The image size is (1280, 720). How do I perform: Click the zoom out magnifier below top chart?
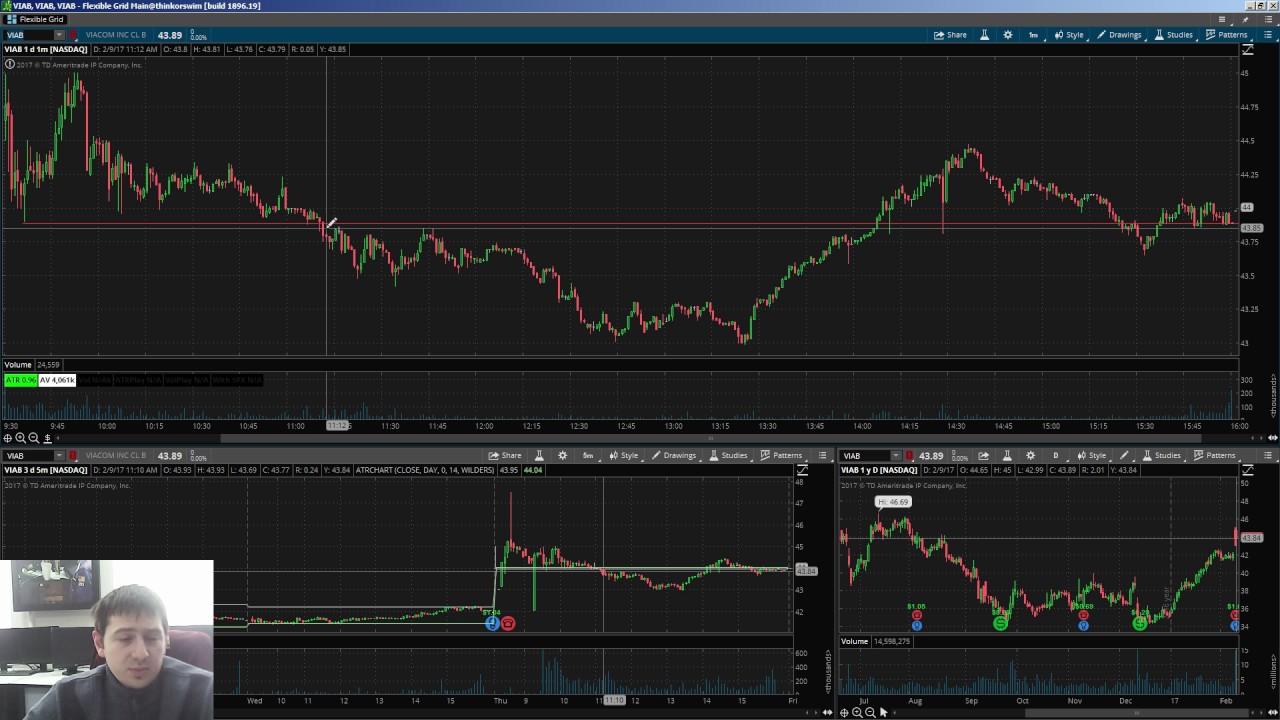(x=34, y=438)
